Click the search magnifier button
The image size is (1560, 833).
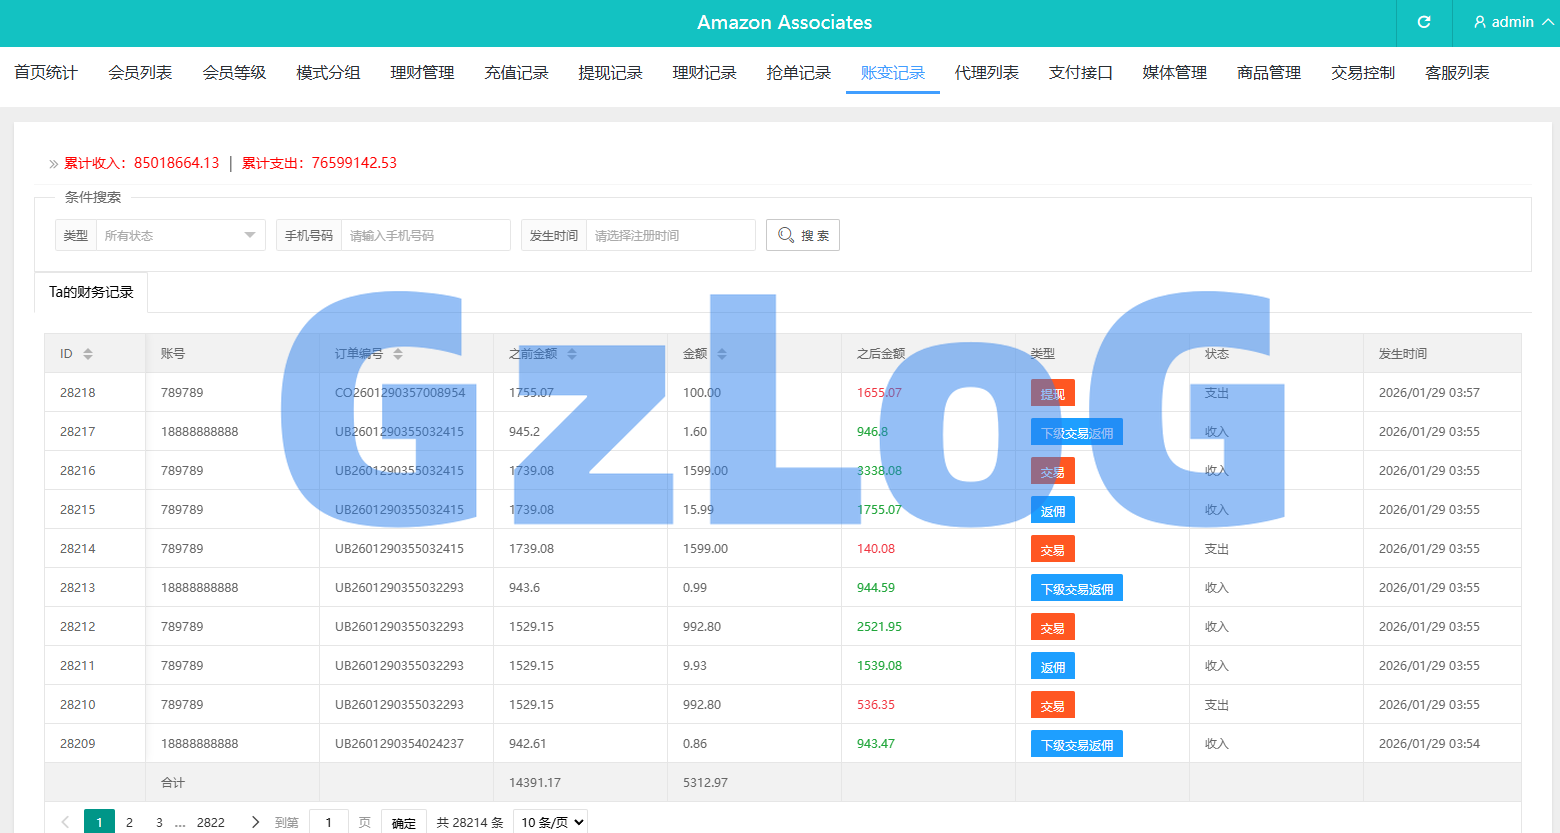(802, 235)
